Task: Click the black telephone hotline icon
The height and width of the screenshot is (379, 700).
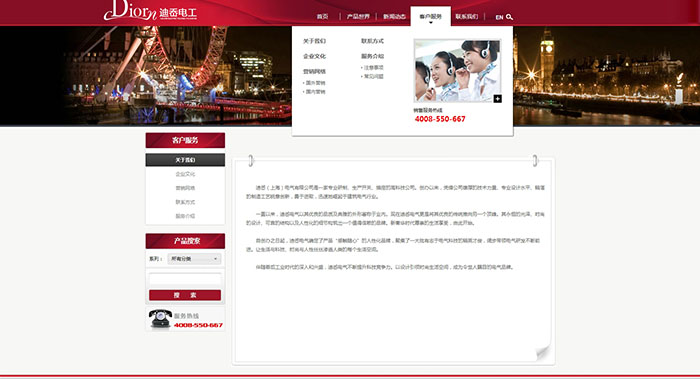Action: pos(160,319)
